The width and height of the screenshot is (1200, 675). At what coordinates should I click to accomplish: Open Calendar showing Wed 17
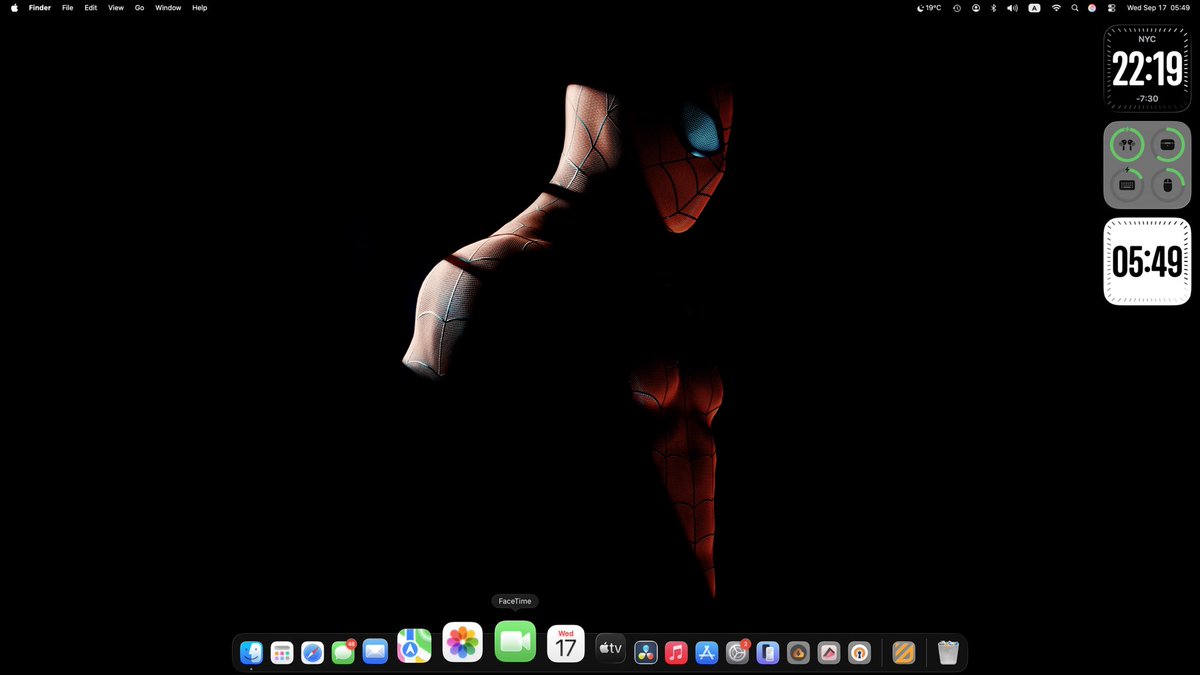566,644
